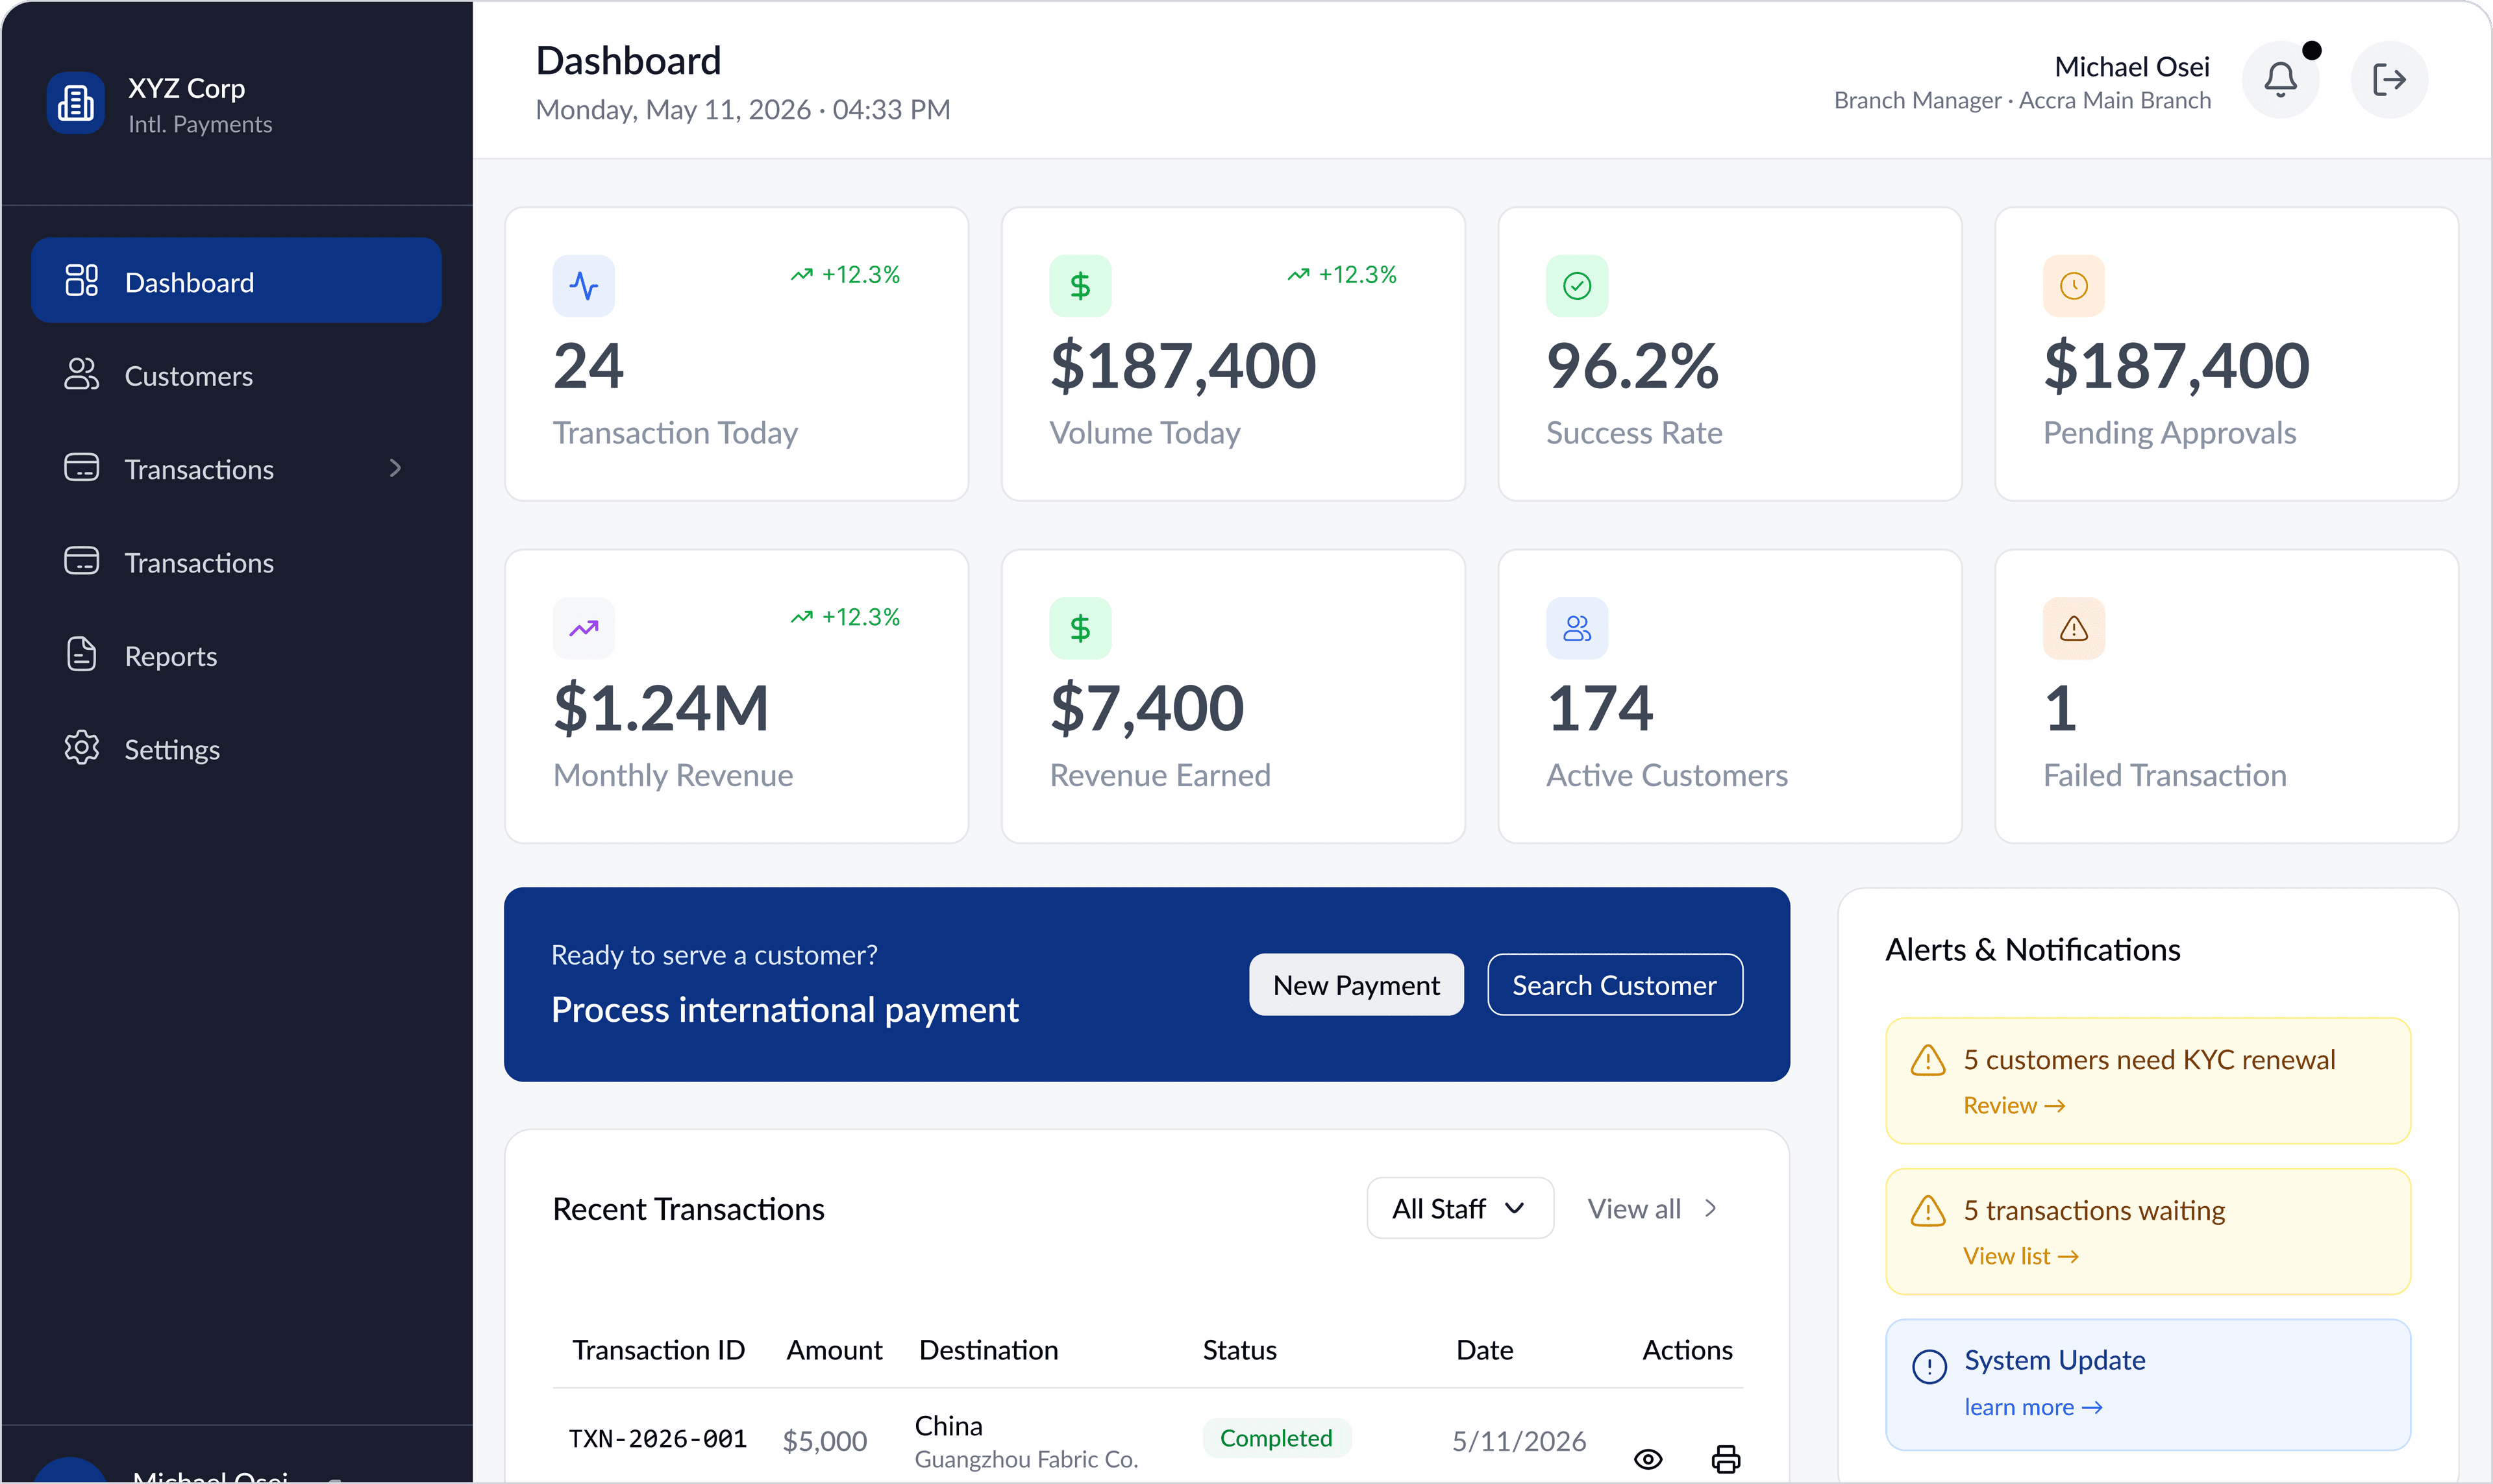
Task: Click the System Update info icon
Action: [1929, 1366]
